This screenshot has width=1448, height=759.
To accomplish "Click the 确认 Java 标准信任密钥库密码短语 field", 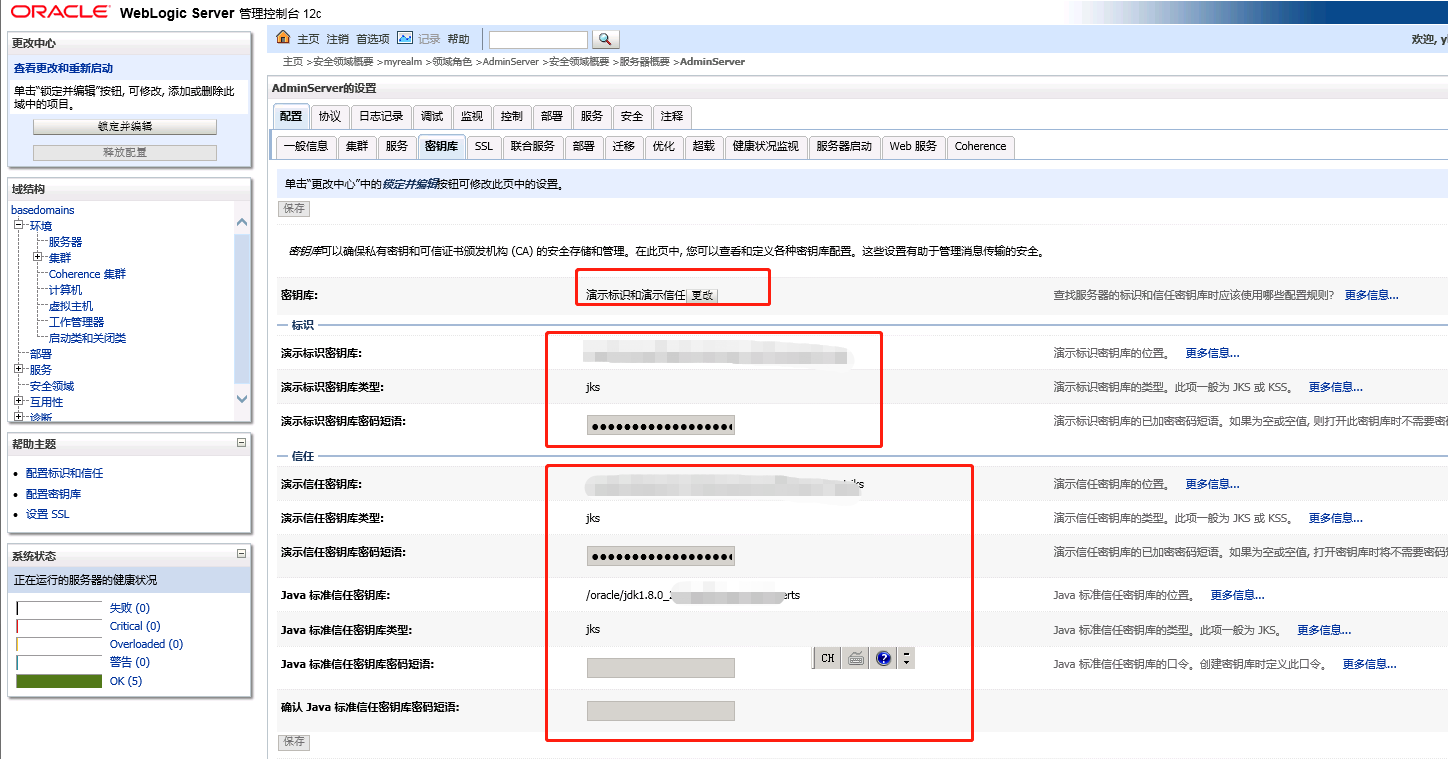I will point(661,711).
